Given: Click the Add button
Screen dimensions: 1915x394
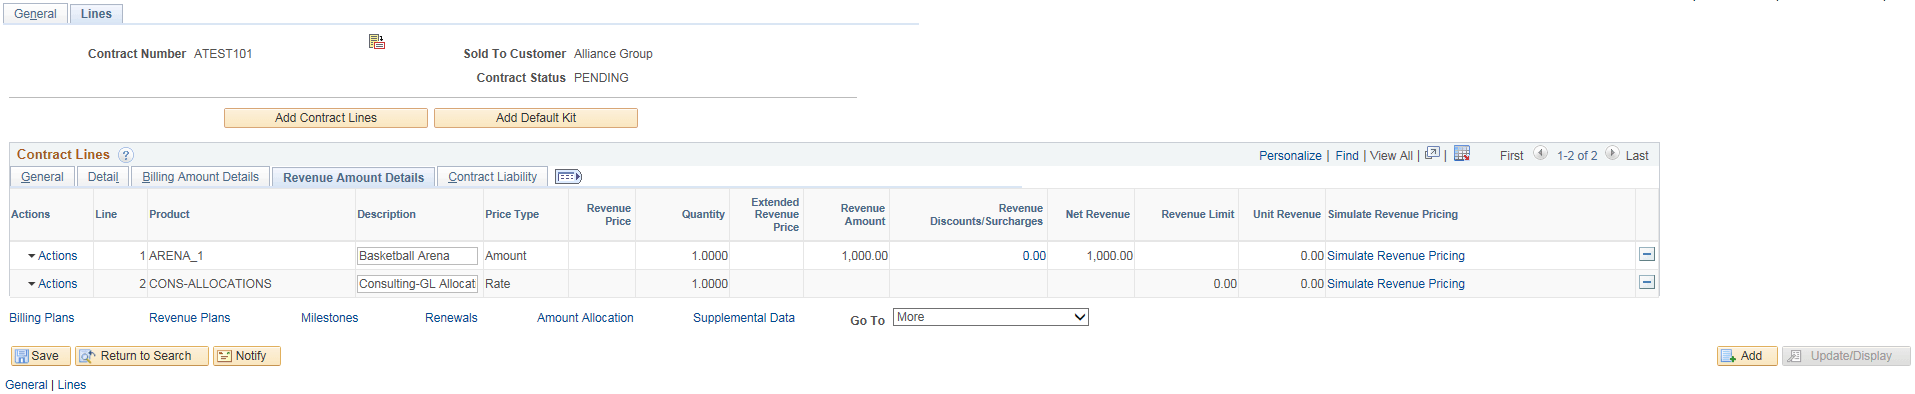Looking at the screenshot, I should (1747, 356).
